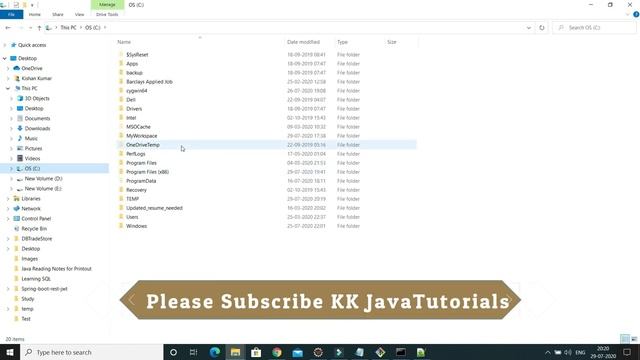640x360 pixels.
Task: Open the View ribbon tab
Action: [79, 14]
